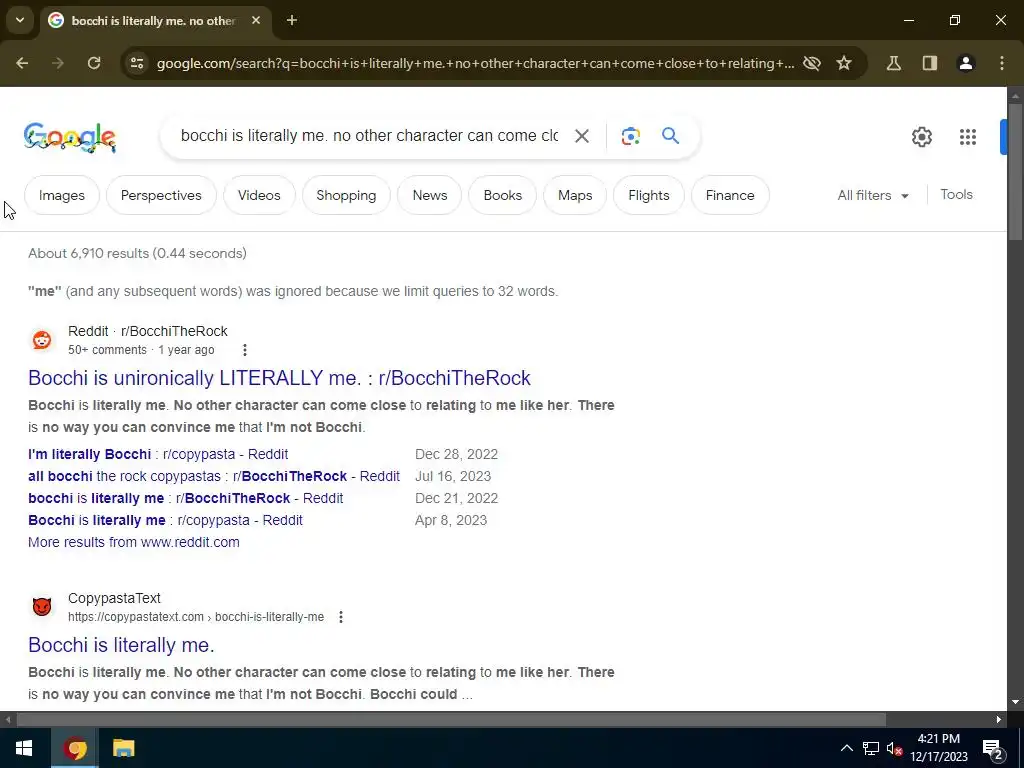Open the site information icon in the address bar
Image resolution: width=1024 pixels, height=768 pixels.
click(x=137, y=63)
